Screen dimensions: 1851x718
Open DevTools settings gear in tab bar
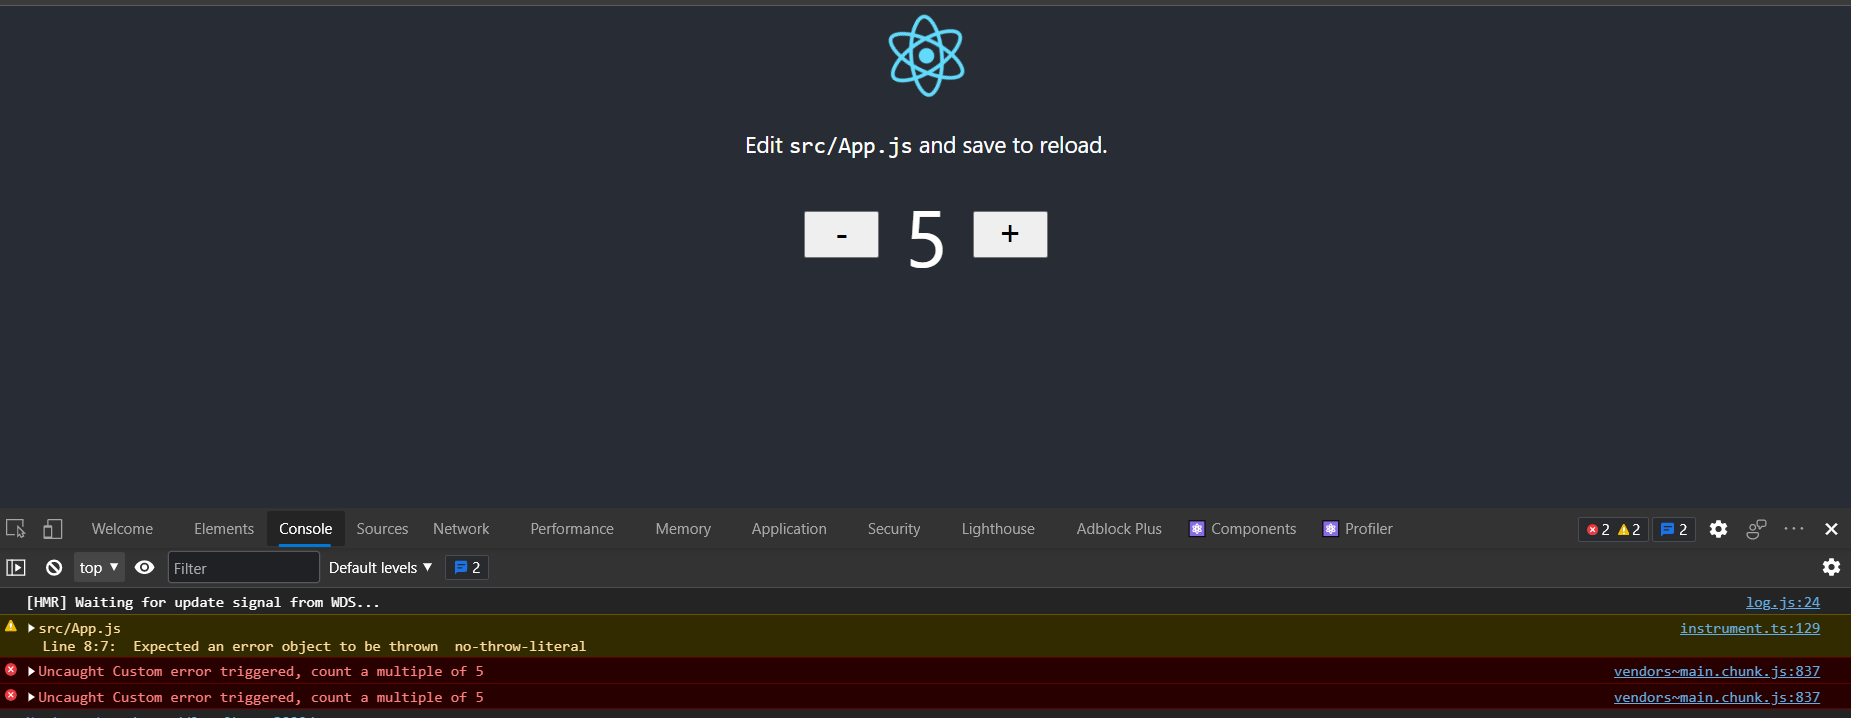[x=1718, y=529]
